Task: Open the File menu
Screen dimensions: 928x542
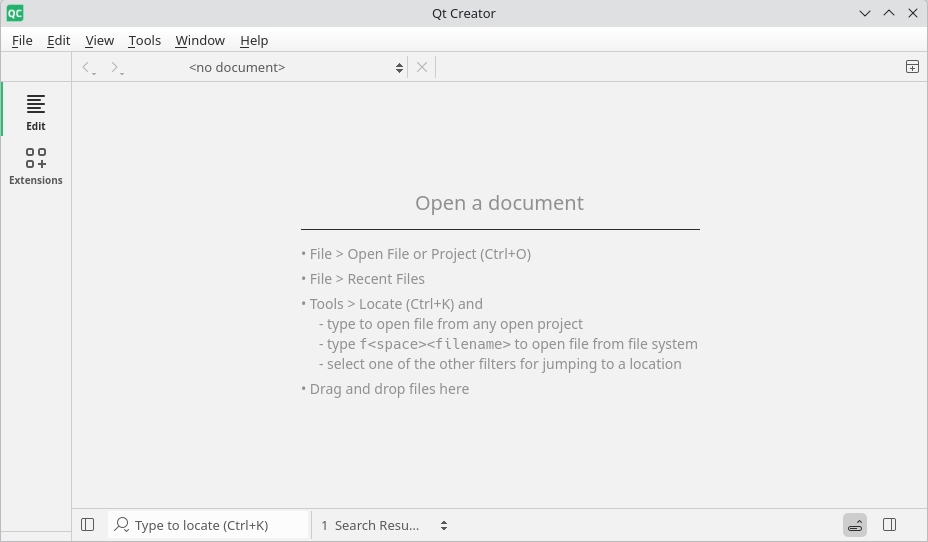Action: 22,40
